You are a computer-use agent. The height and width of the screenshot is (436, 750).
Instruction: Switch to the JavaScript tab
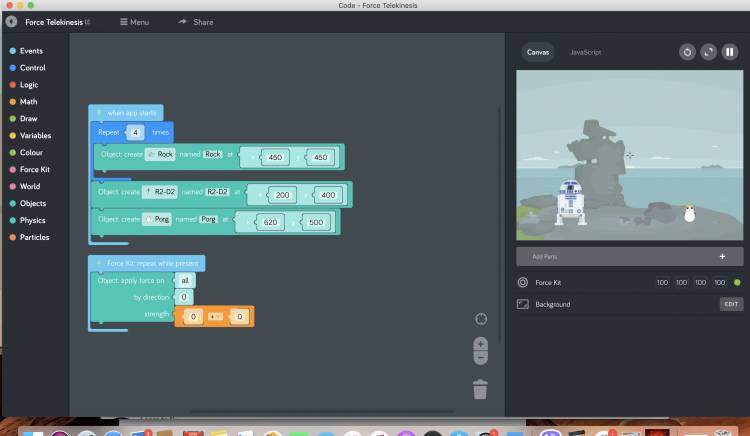pos(585,52)
